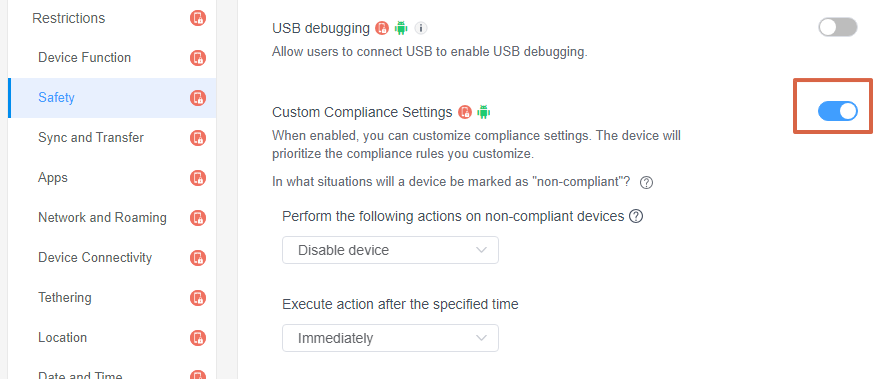Click the chevron arrow of the Immediately dropdown
This screenshot has width=877, height=379.
481,338
